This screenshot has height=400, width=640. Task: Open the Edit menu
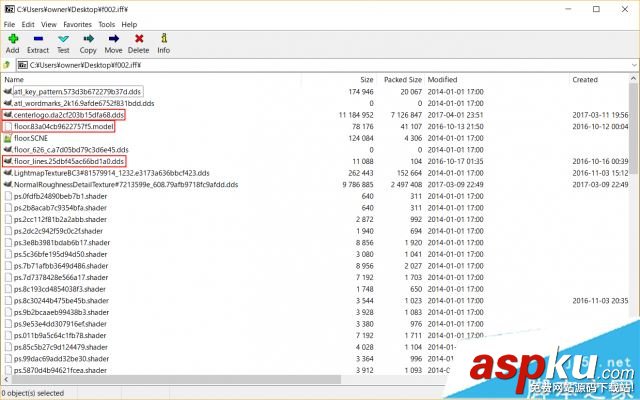[x=28, y=24]
